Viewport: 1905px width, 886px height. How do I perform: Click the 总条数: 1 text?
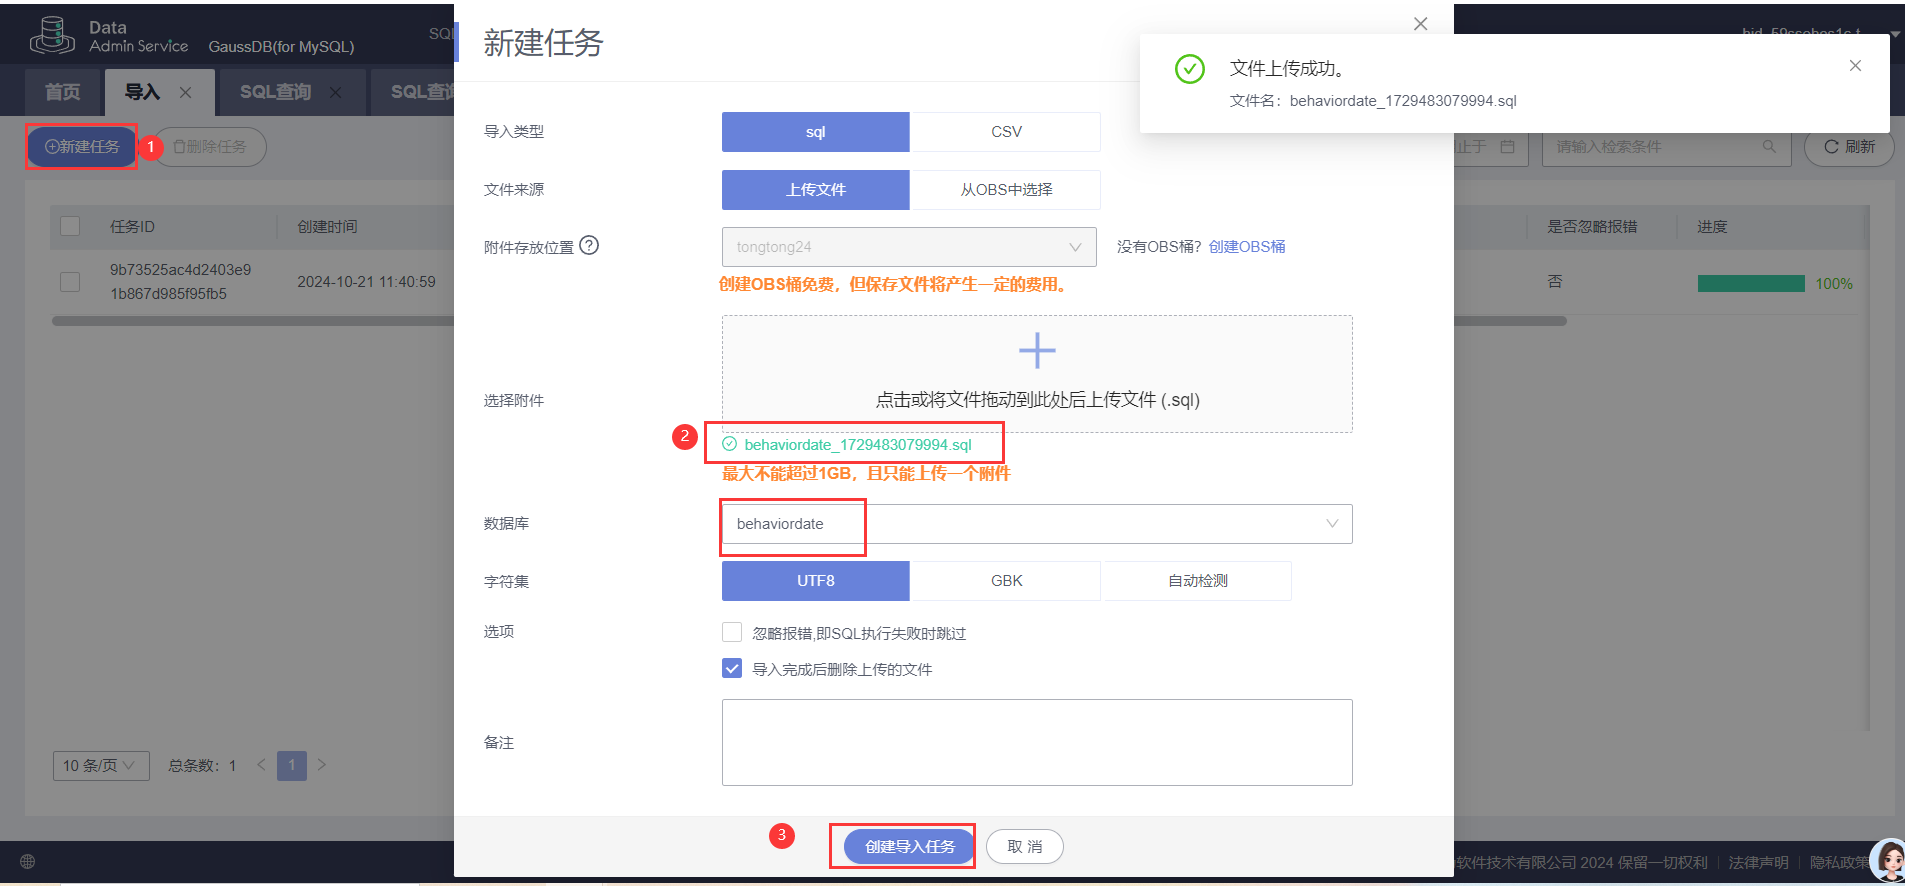[202, 766]
